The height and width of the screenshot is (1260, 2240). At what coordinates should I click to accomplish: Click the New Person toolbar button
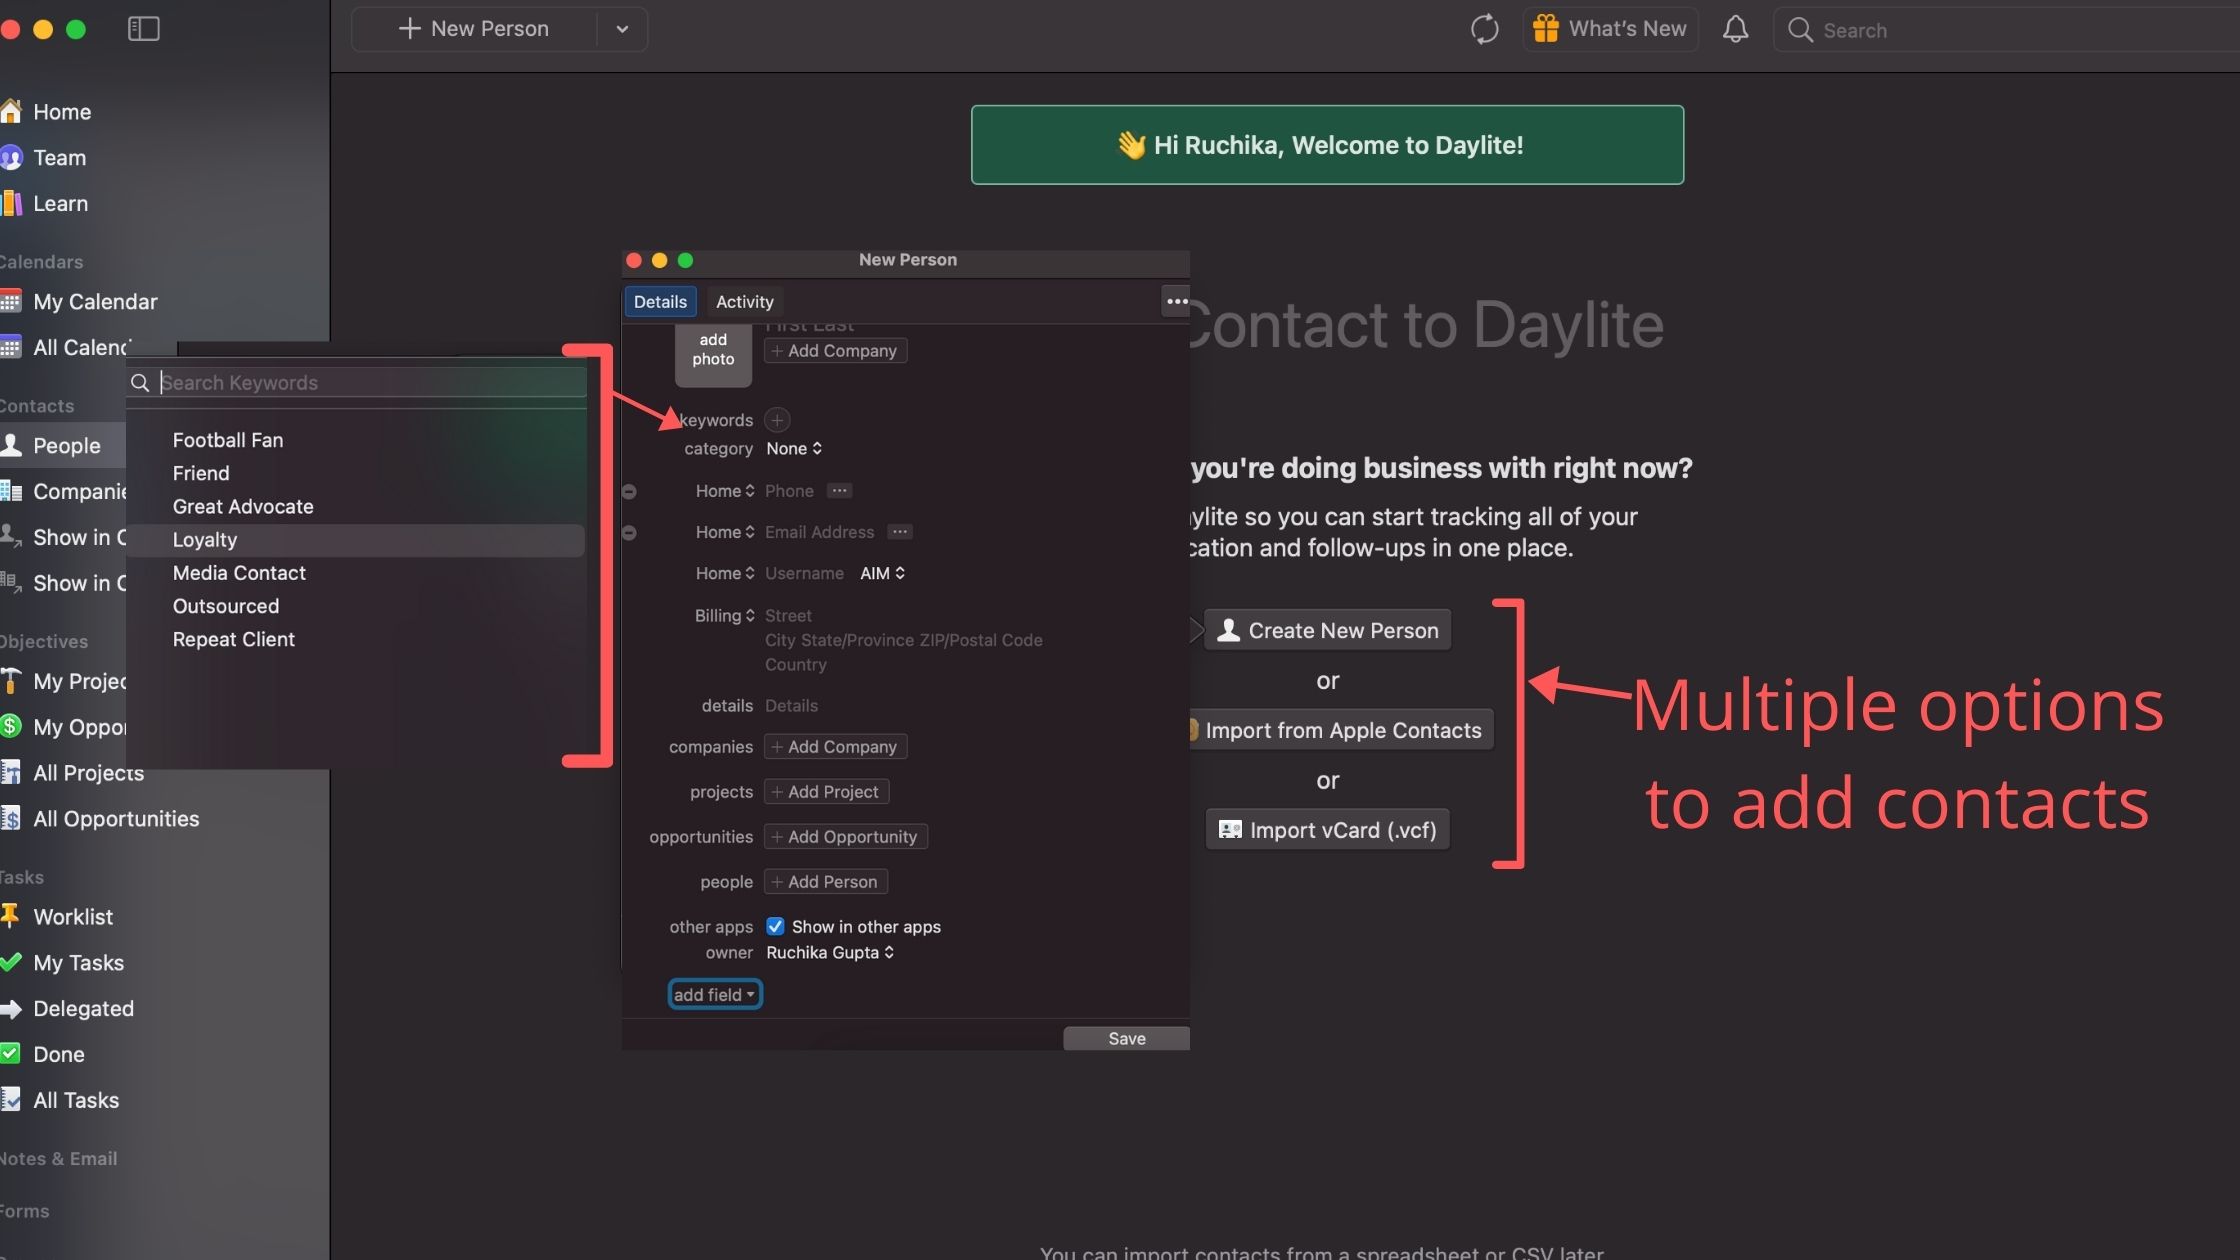pos(474,29)
